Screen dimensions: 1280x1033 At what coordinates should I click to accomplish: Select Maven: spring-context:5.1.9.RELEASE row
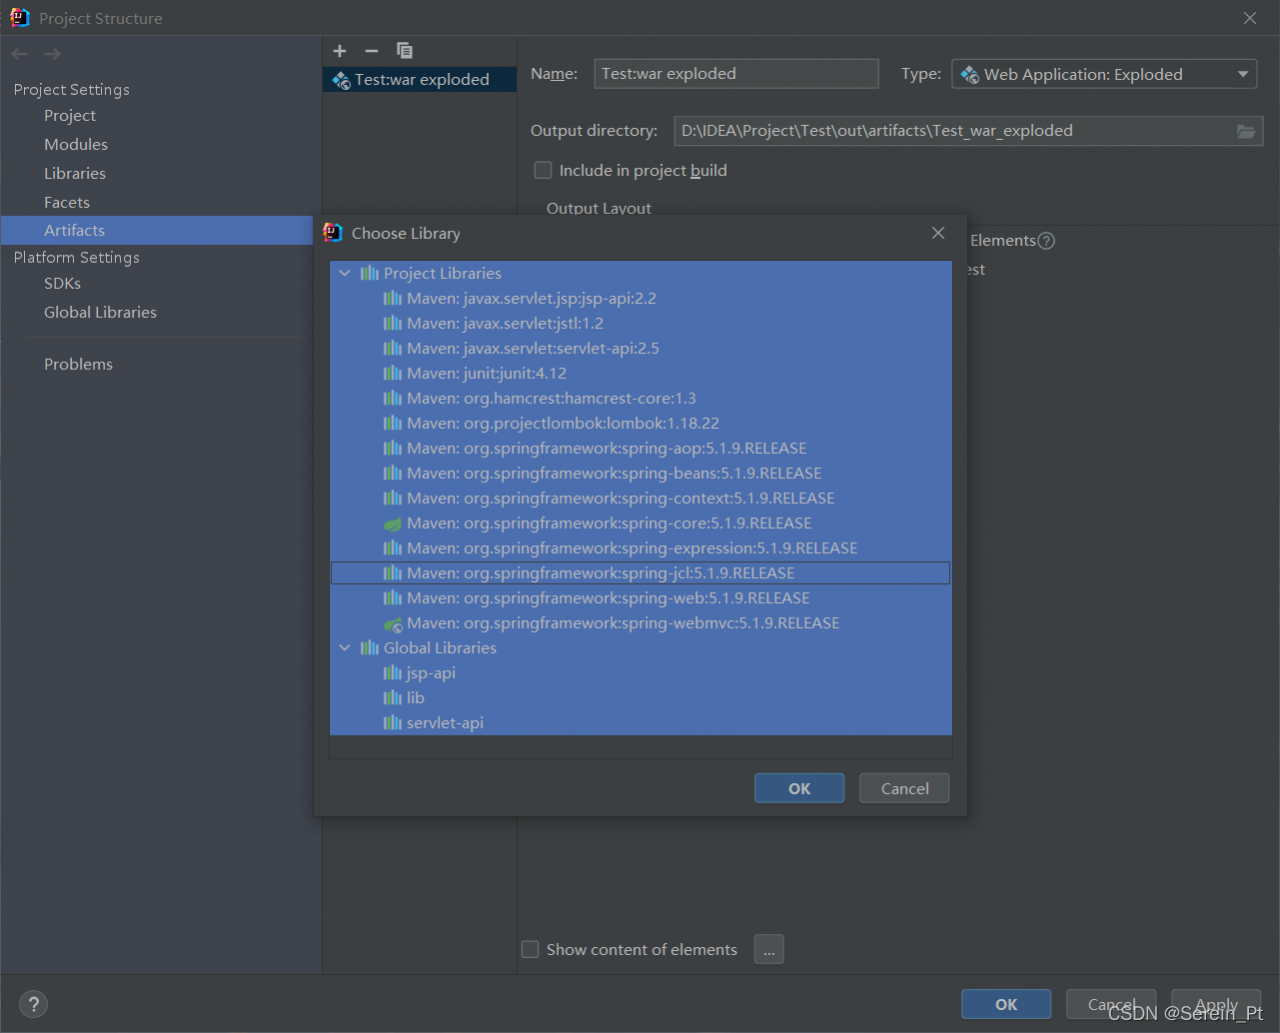[x=640, y=499]
